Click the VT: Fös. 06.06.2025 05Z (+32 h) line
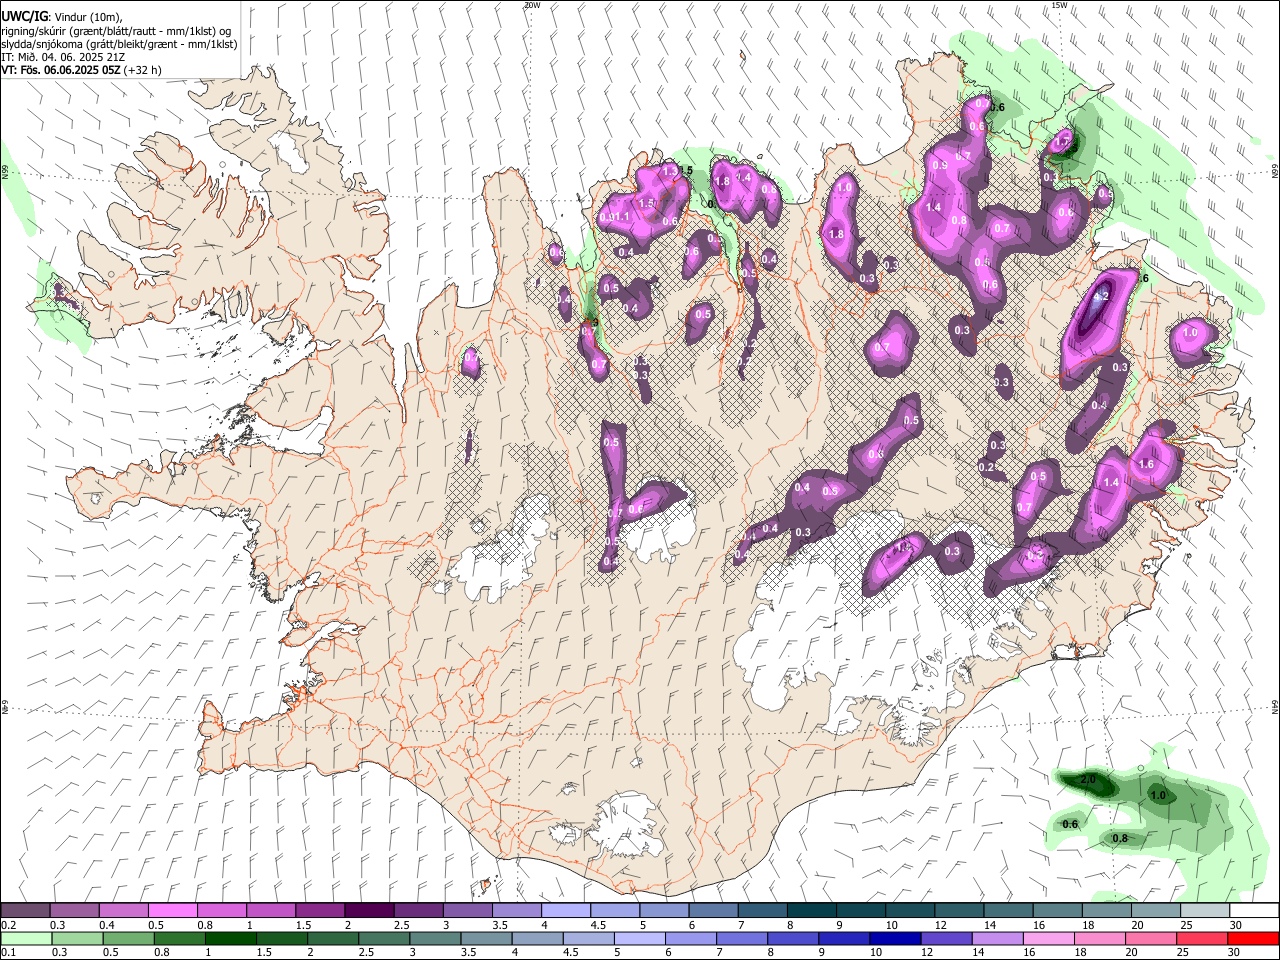 [81, 70]
